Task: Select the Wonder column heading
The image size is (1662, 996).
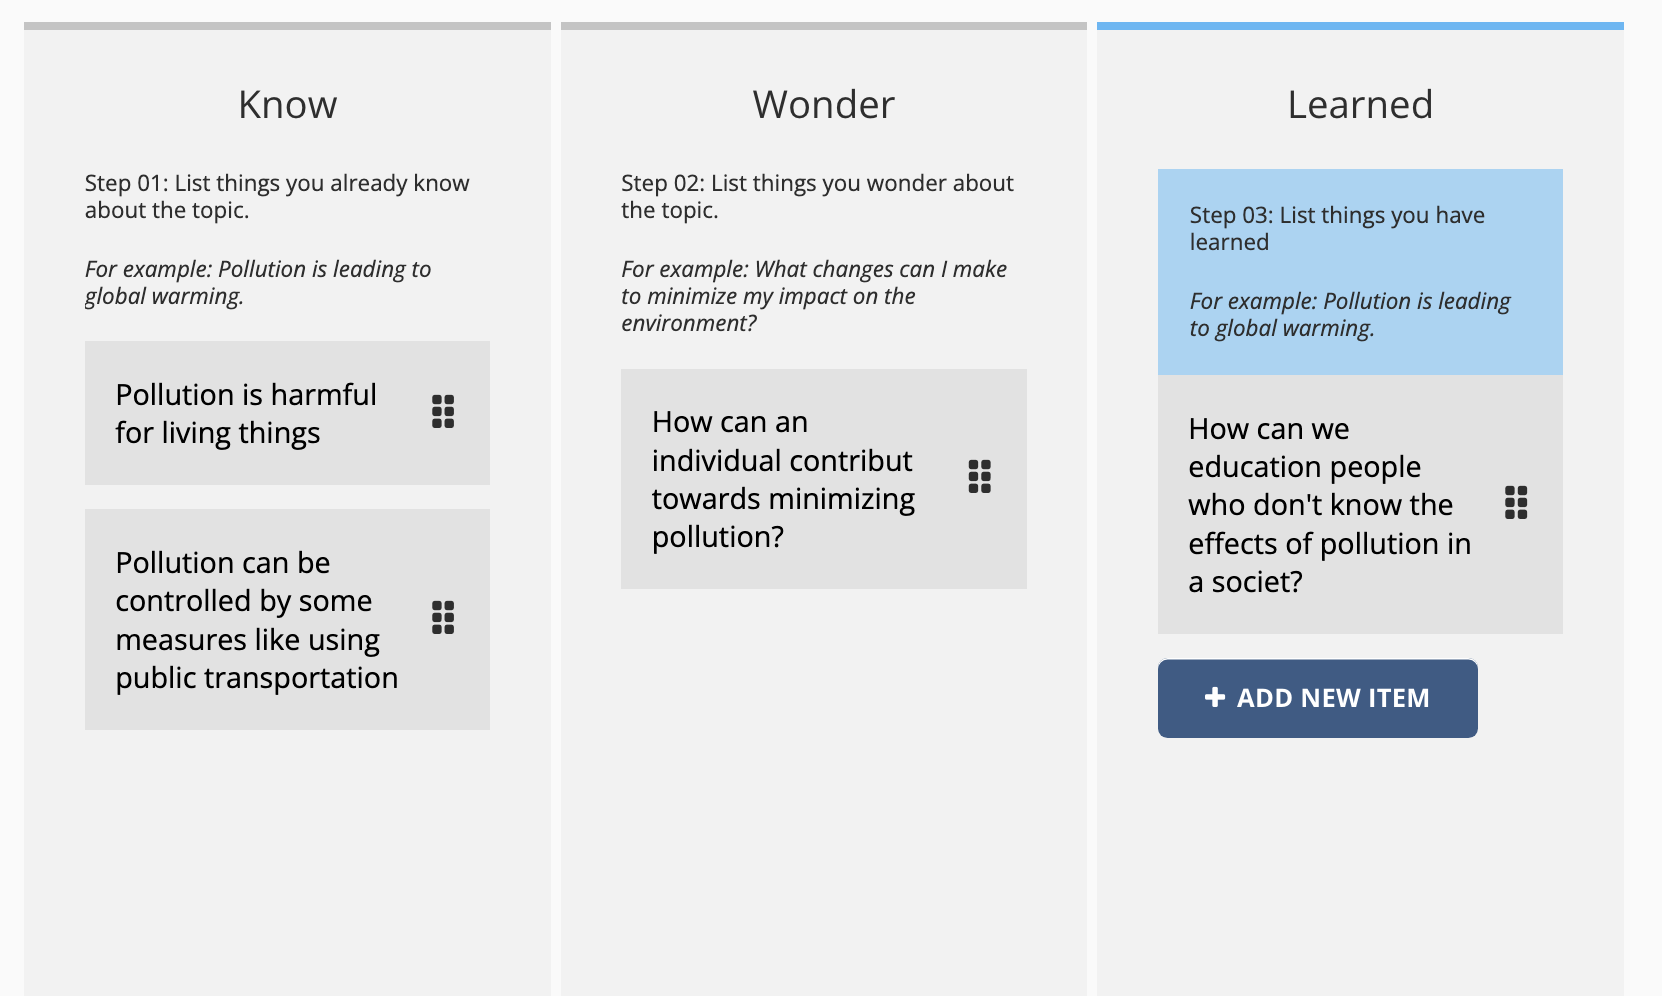Action: [x=823, y=105]
